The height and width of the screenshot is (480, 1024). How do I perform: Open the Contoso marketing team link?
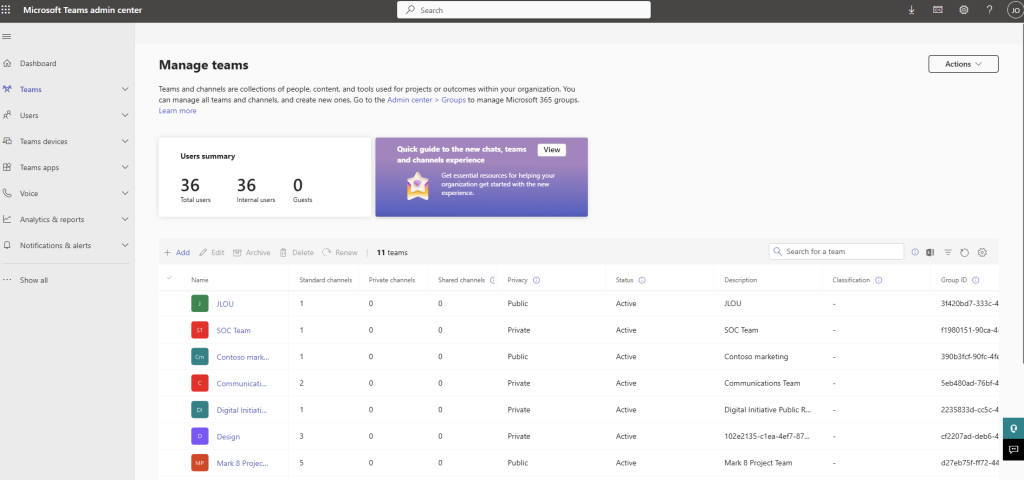tap(242, 357)
